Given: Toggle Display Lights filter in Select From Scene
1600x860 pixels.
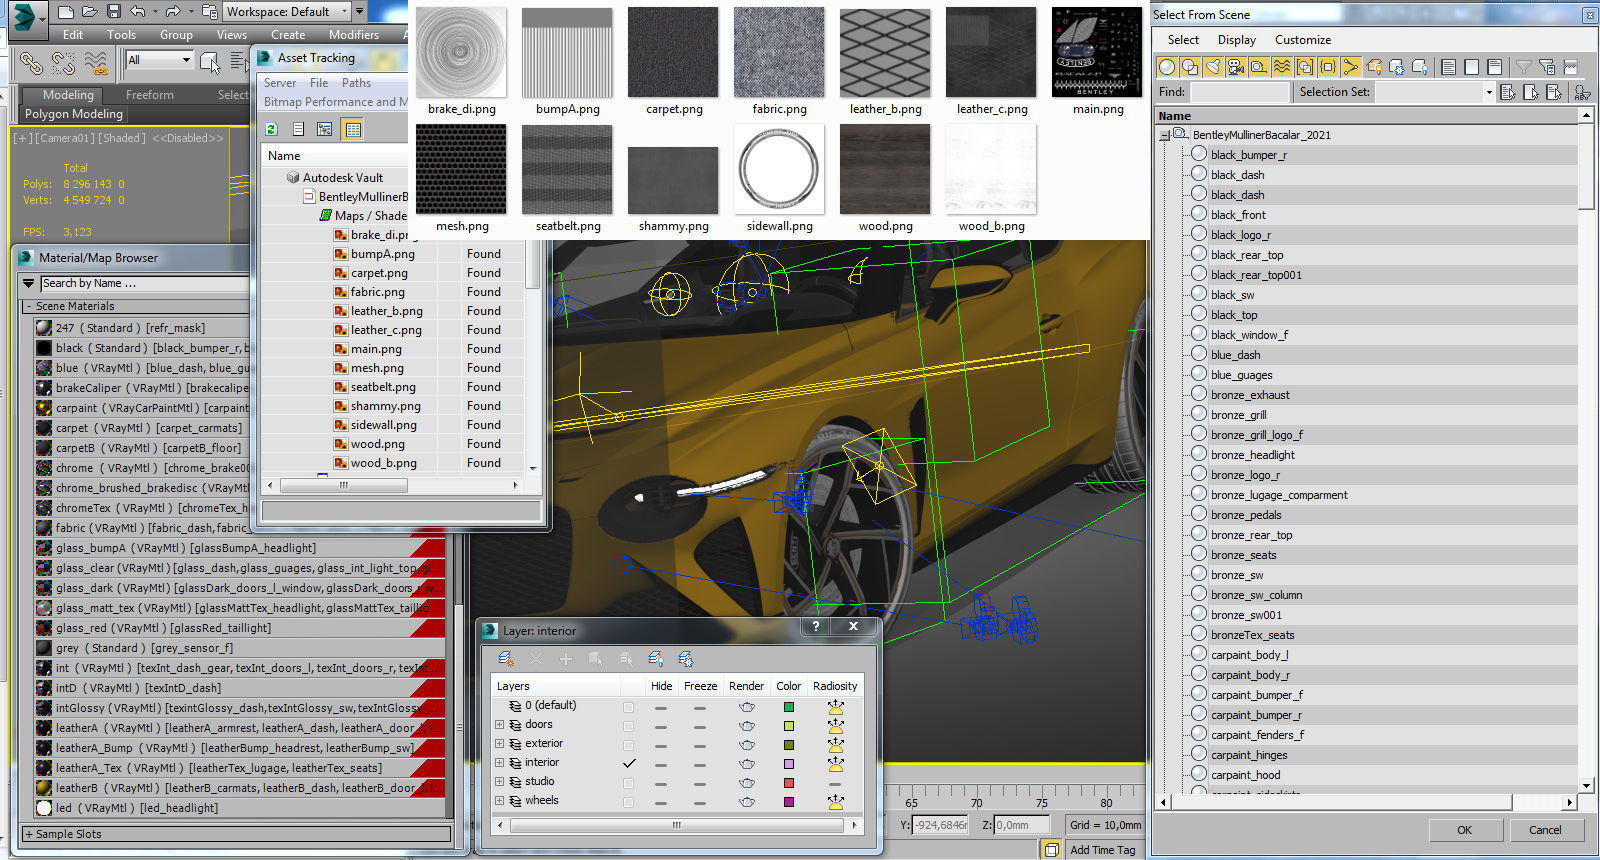Looking at the screenshot, I should (x=1213, y=67).
